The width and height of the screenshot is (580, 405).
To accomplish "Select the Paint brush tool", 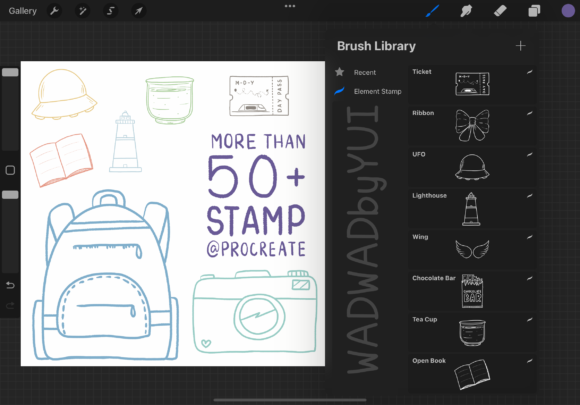I will click(x=432, y=11).
